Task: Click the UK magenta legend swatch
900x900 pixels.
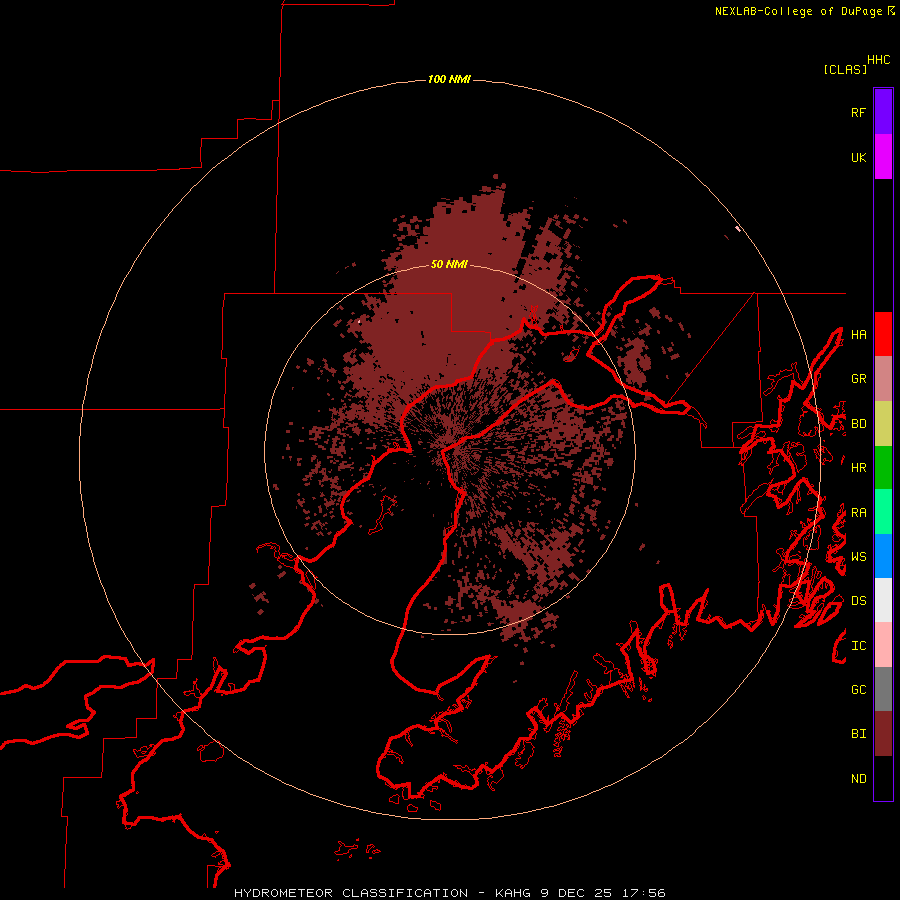Action: point(883,157)
